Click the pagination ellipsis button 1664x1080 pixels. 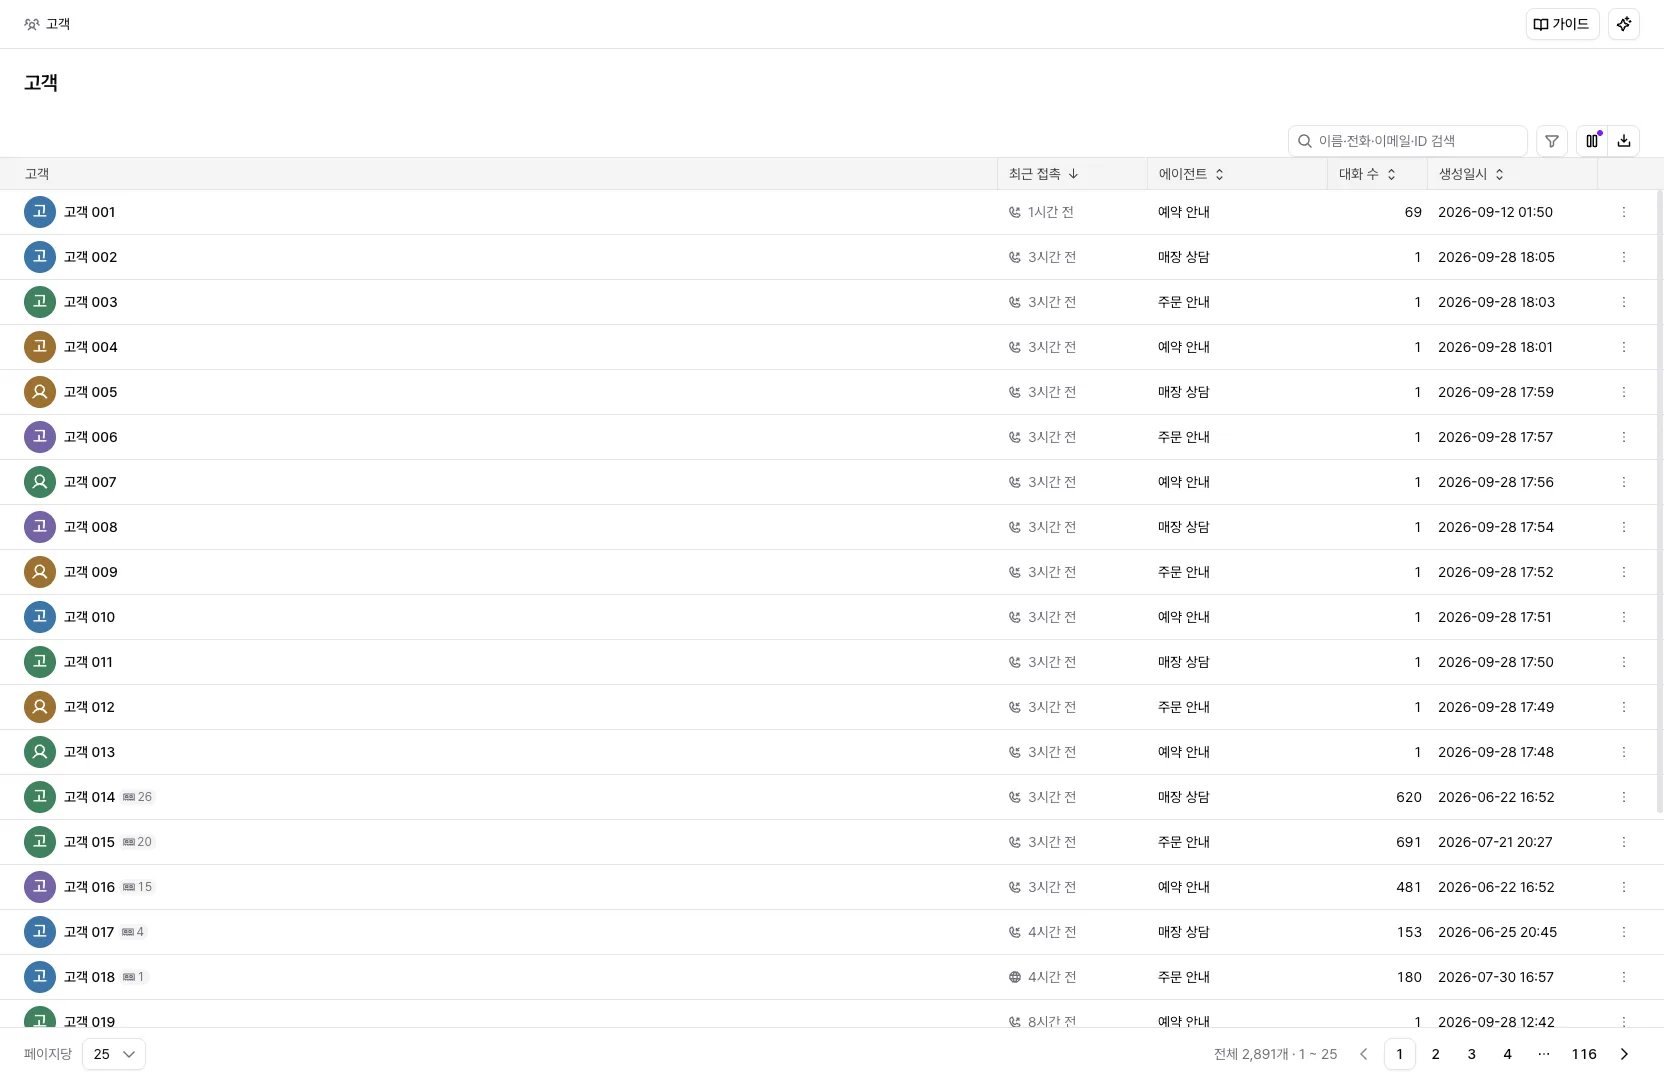point(1544,1054)
